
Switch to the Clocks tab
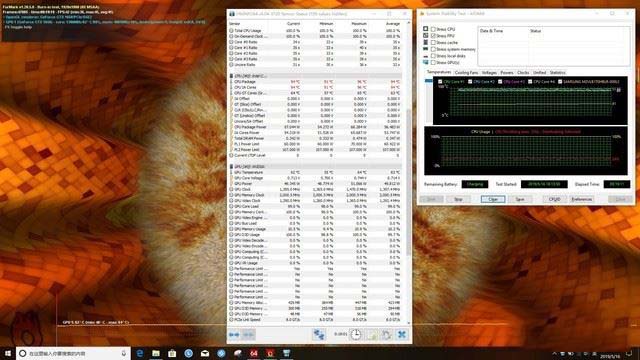[523, 73]
